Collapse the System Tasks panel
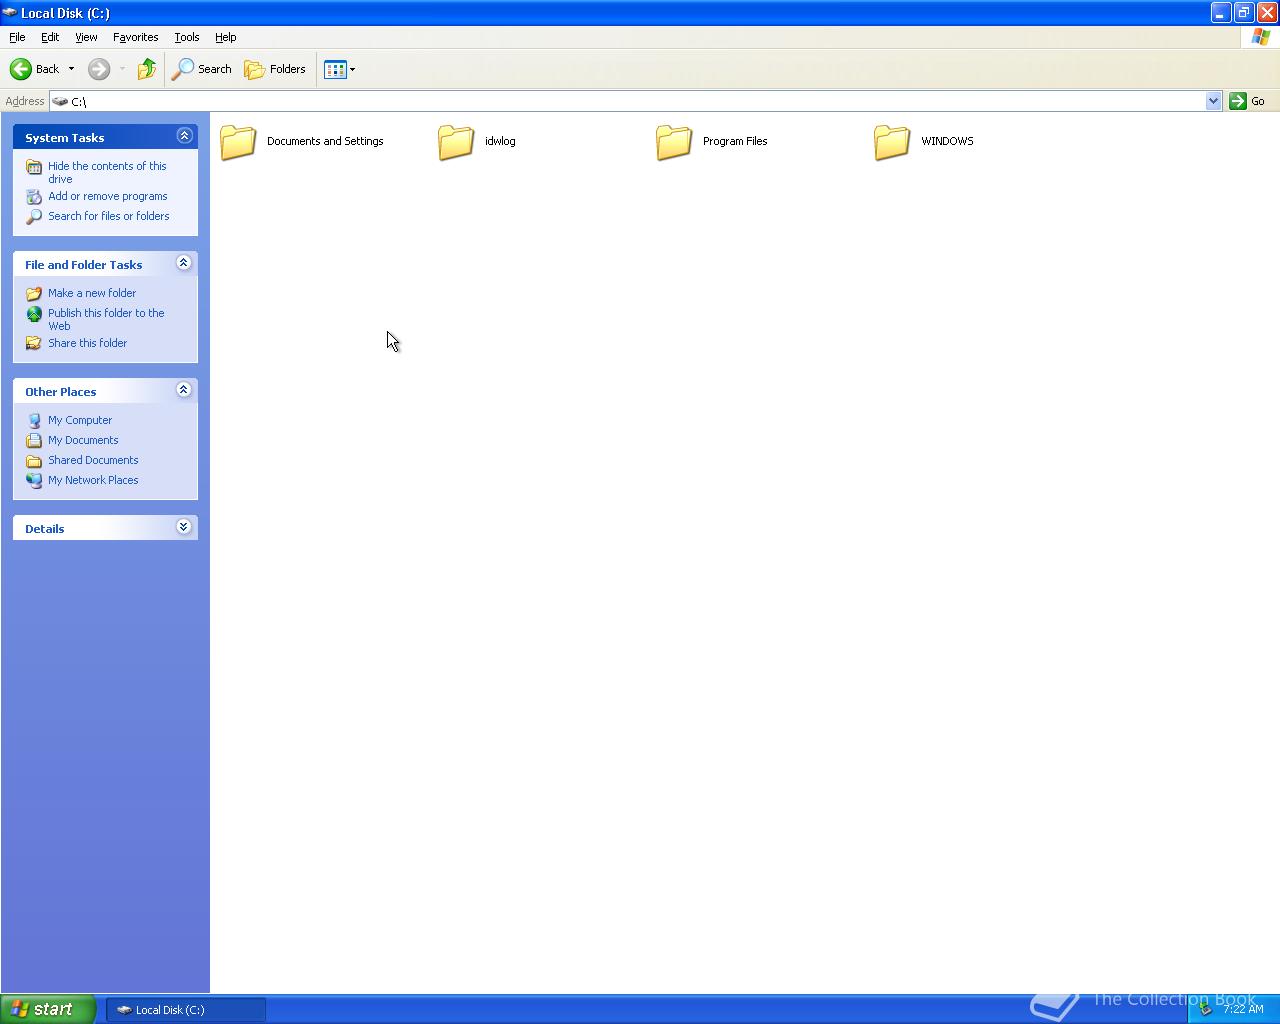This screenshot has height=1024, width=1280. (x=184, y=136)
